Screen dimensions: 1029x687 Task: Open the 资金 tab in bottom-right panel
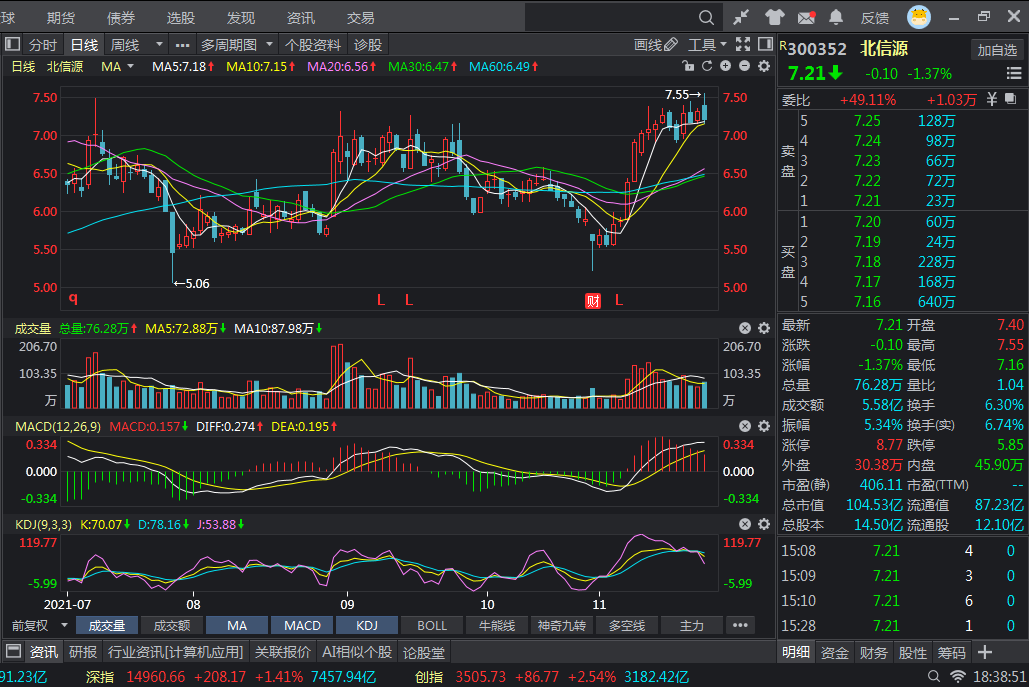[834, 653]
